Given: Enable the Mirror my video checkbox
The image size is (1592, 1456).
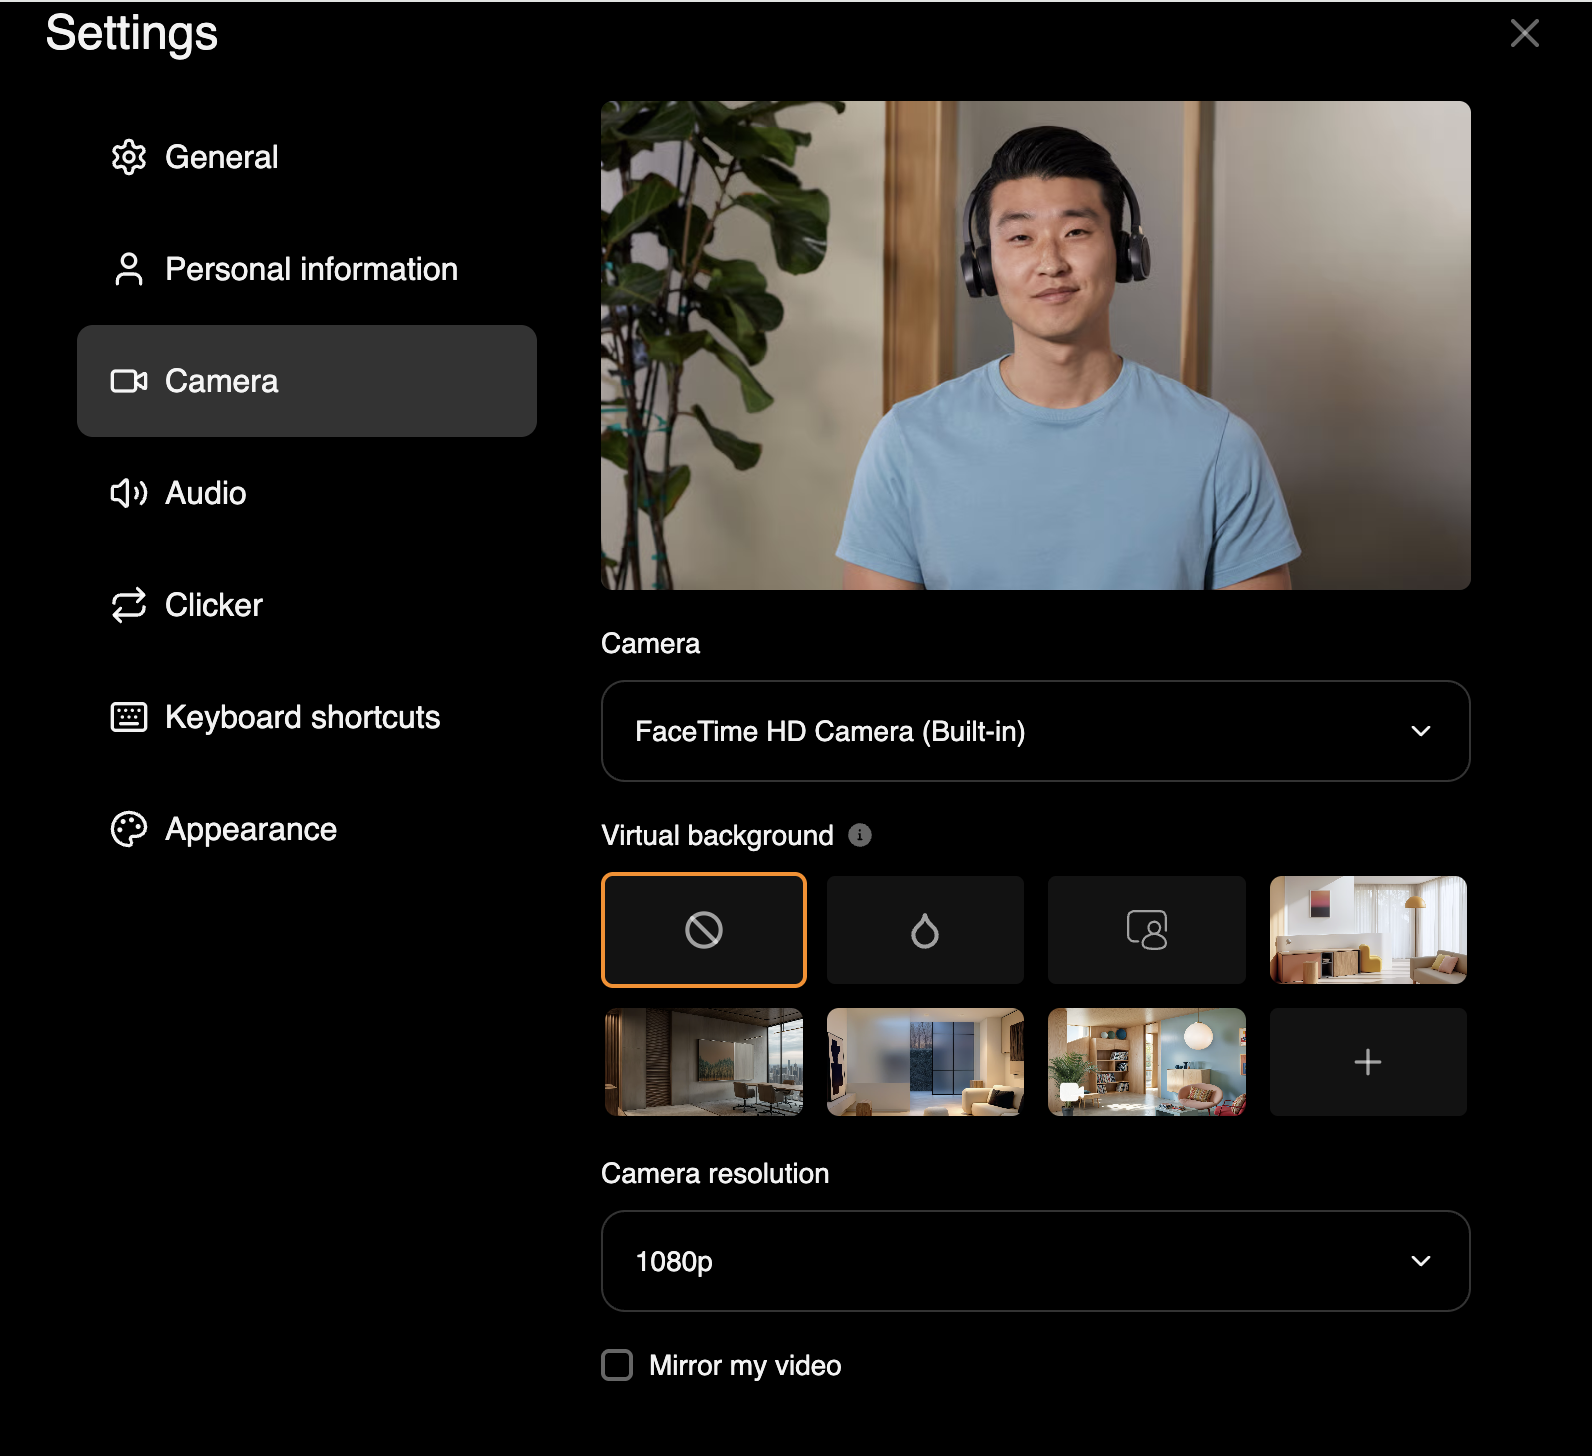Looking at the screenshot, I should (x=617, y=1365).
